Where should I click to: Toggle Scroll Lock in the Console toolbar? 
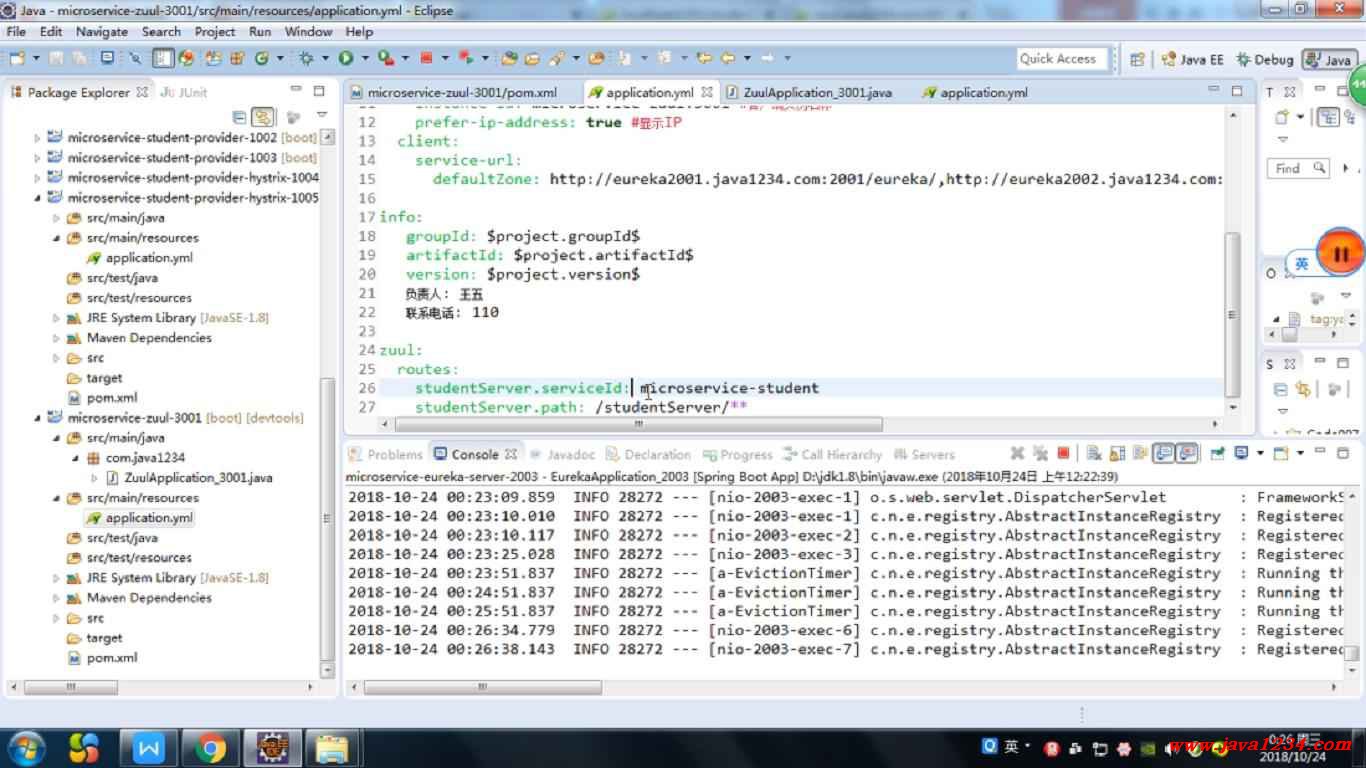coord(1117,453)
